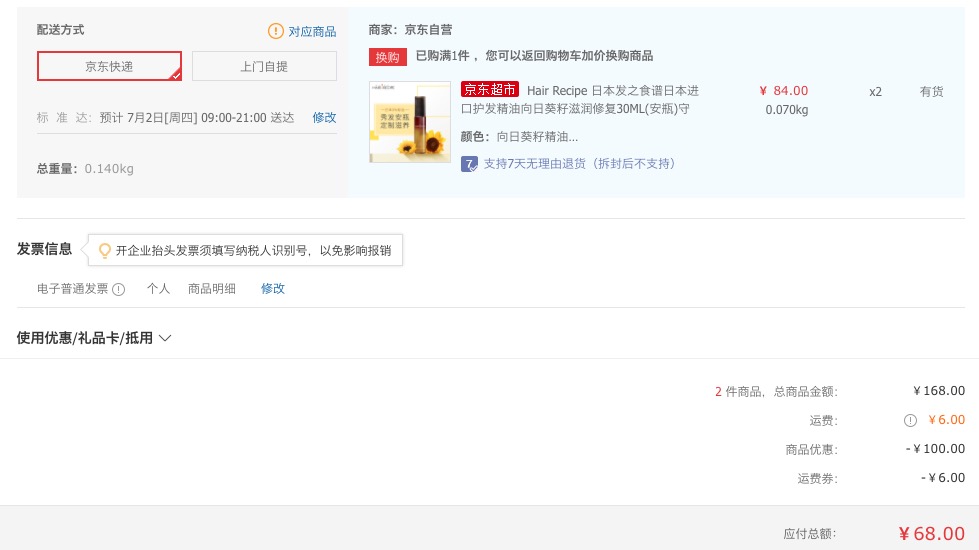Click the 个人 invoice title text
Image resolution: width=979 pixels, height=550 pixels.
159,288
